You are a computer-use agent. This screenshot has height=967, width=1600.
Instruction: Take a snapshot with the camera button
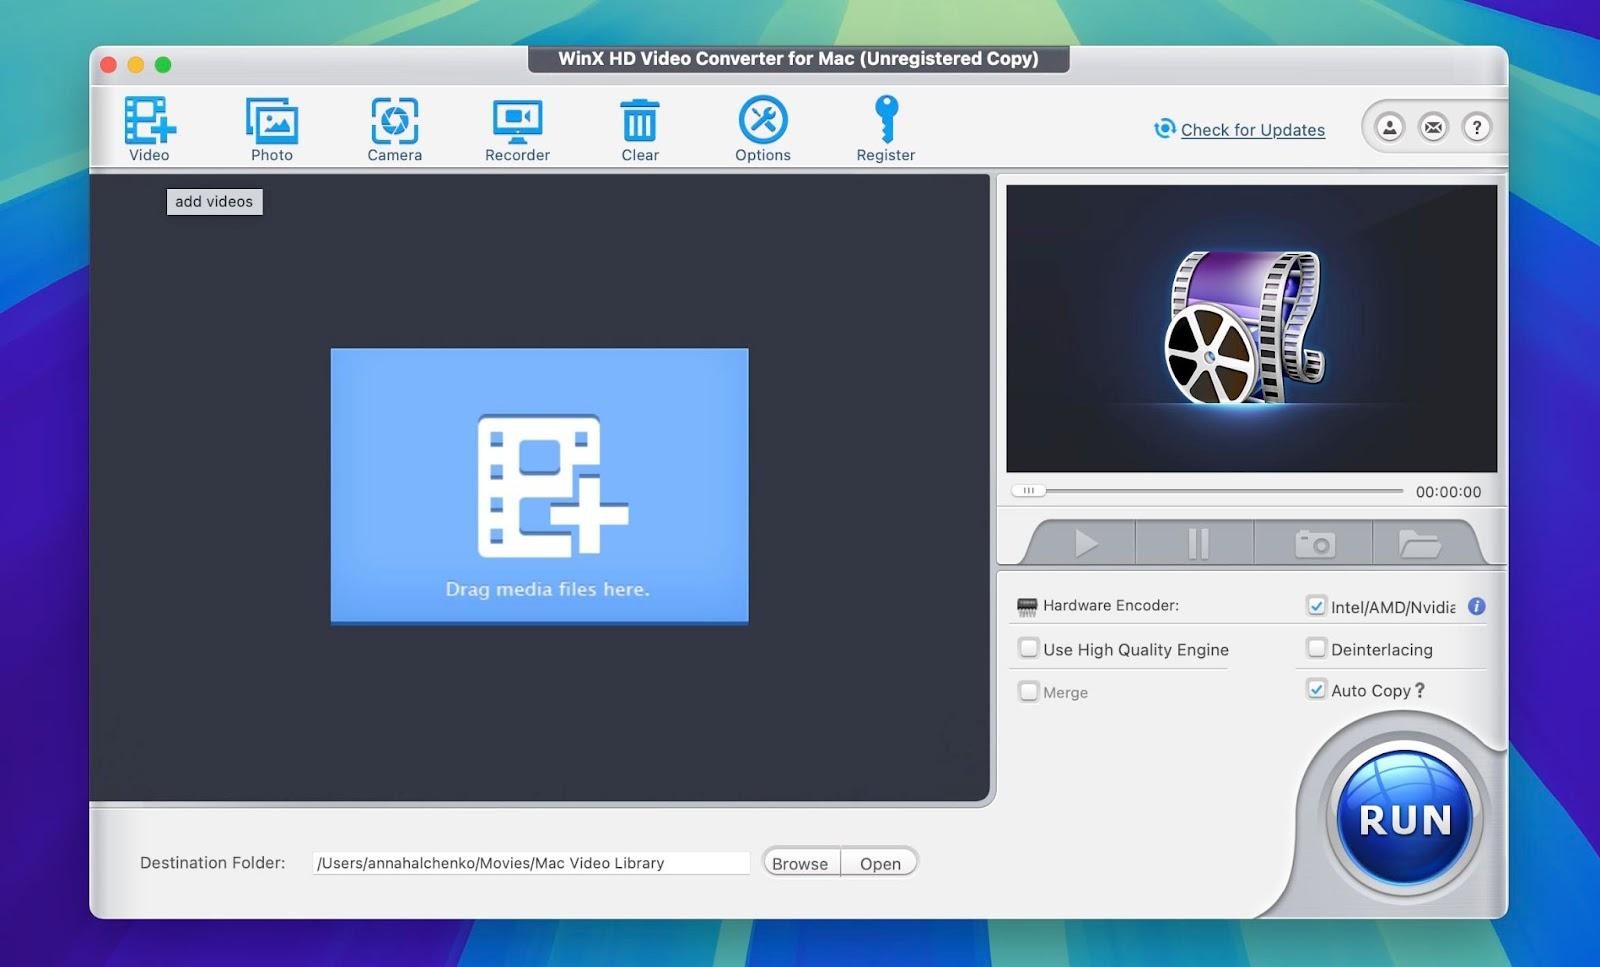(x=1314, y=544)
